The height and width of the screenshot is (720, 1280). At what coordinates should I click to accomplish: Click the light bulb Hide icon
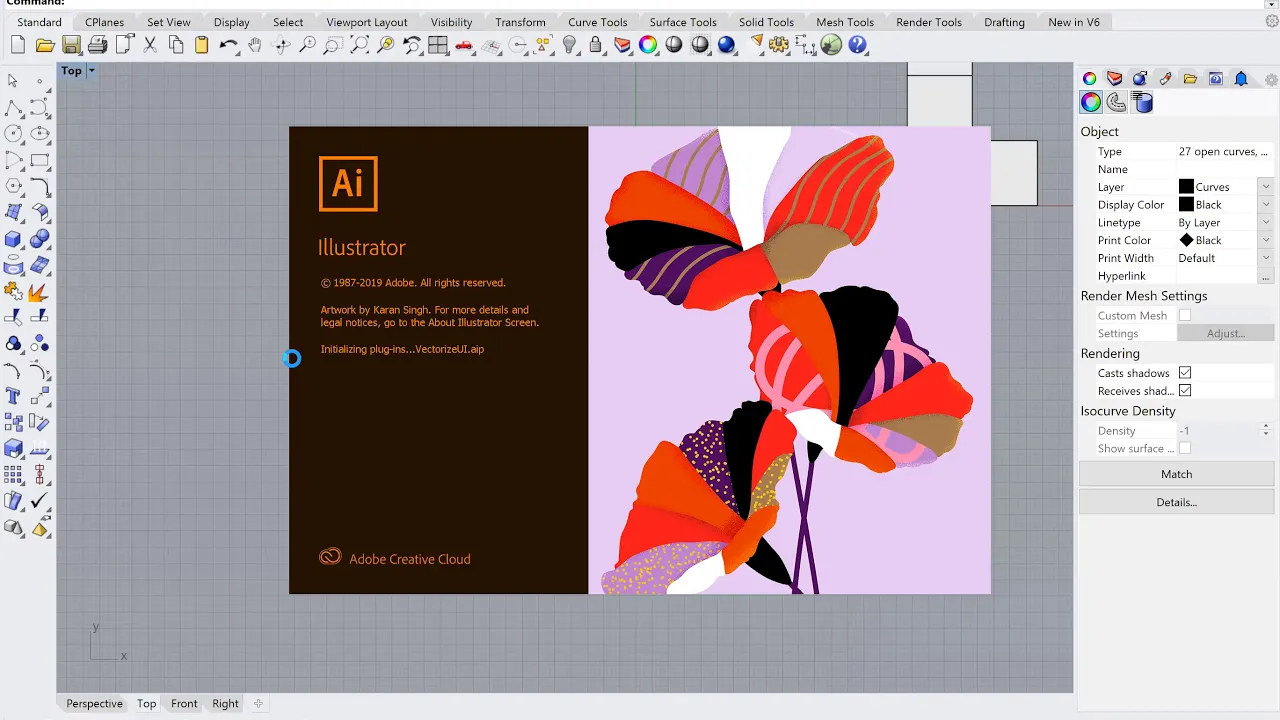point(570,44)
